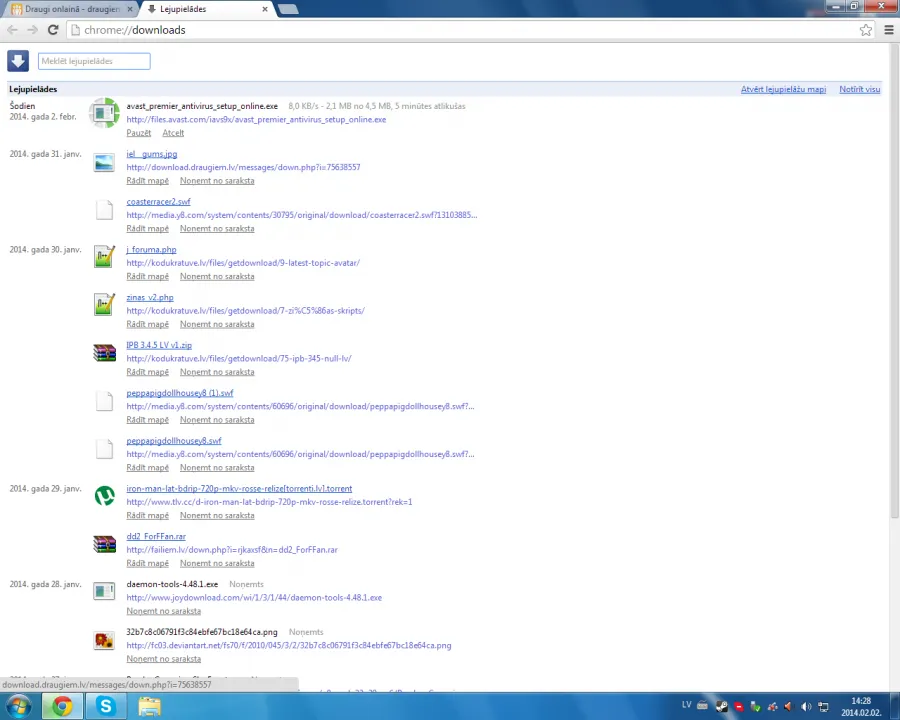
Task: Remove daemon-tools-4.48.1.exe from the list
Action: 164,611
